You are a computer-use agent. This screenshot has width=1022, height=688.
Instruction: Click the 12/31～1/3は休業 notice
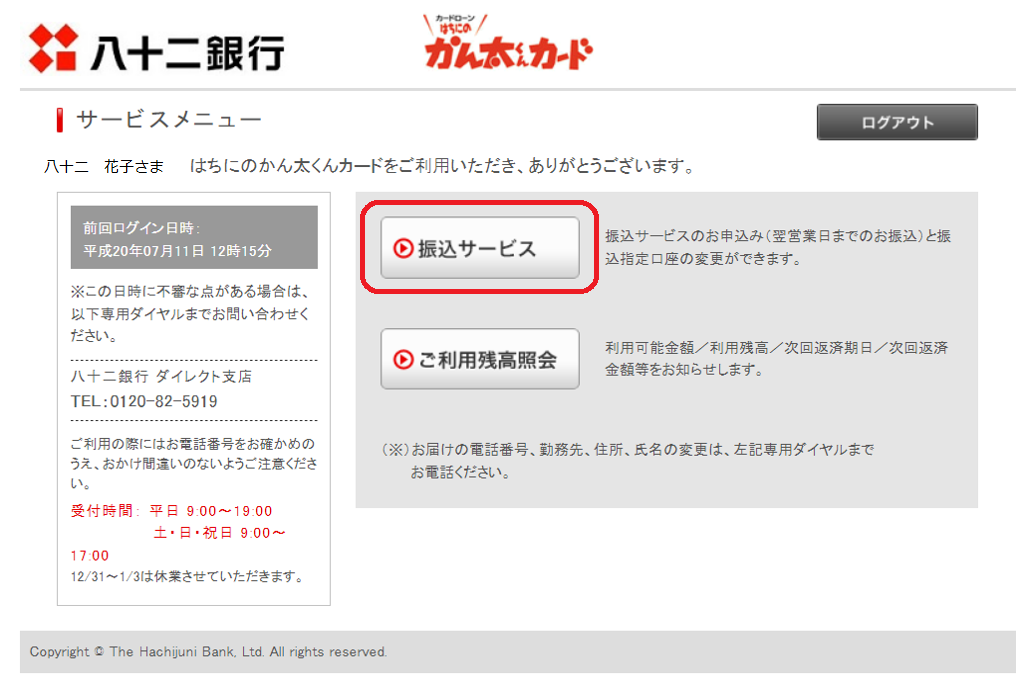tap(186, 577)
